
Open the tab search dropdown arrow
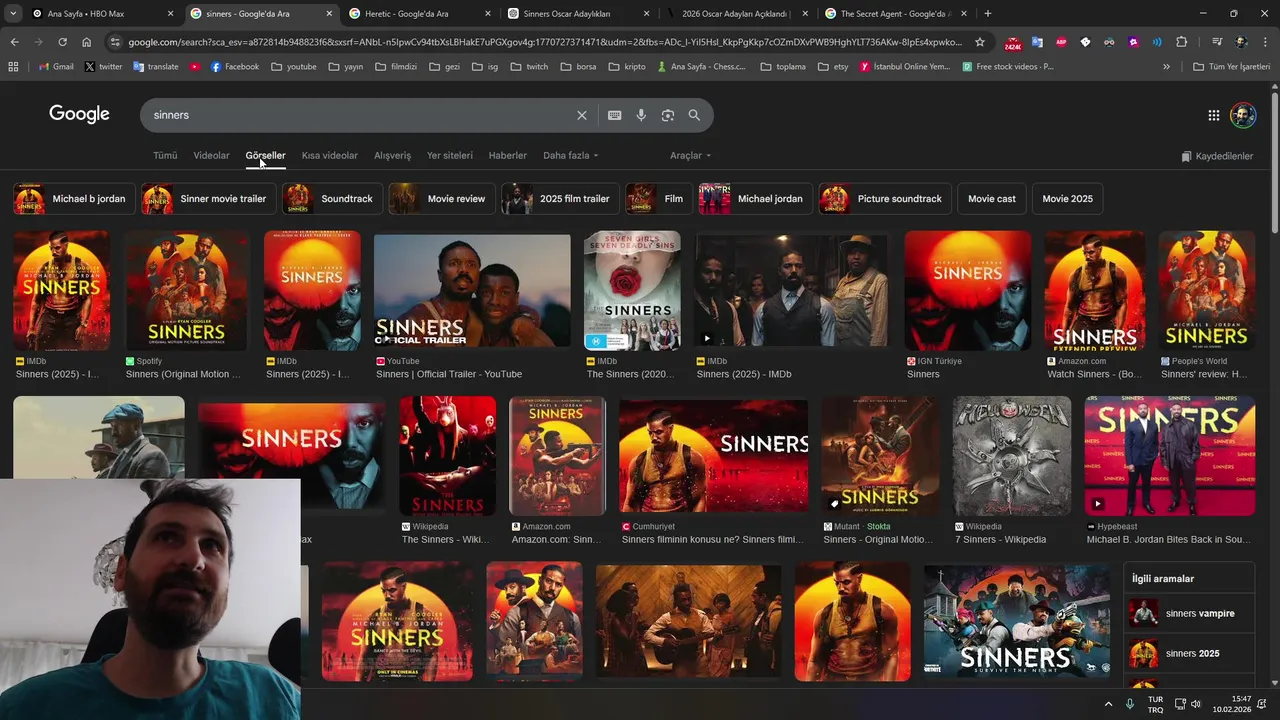point(13,13)
